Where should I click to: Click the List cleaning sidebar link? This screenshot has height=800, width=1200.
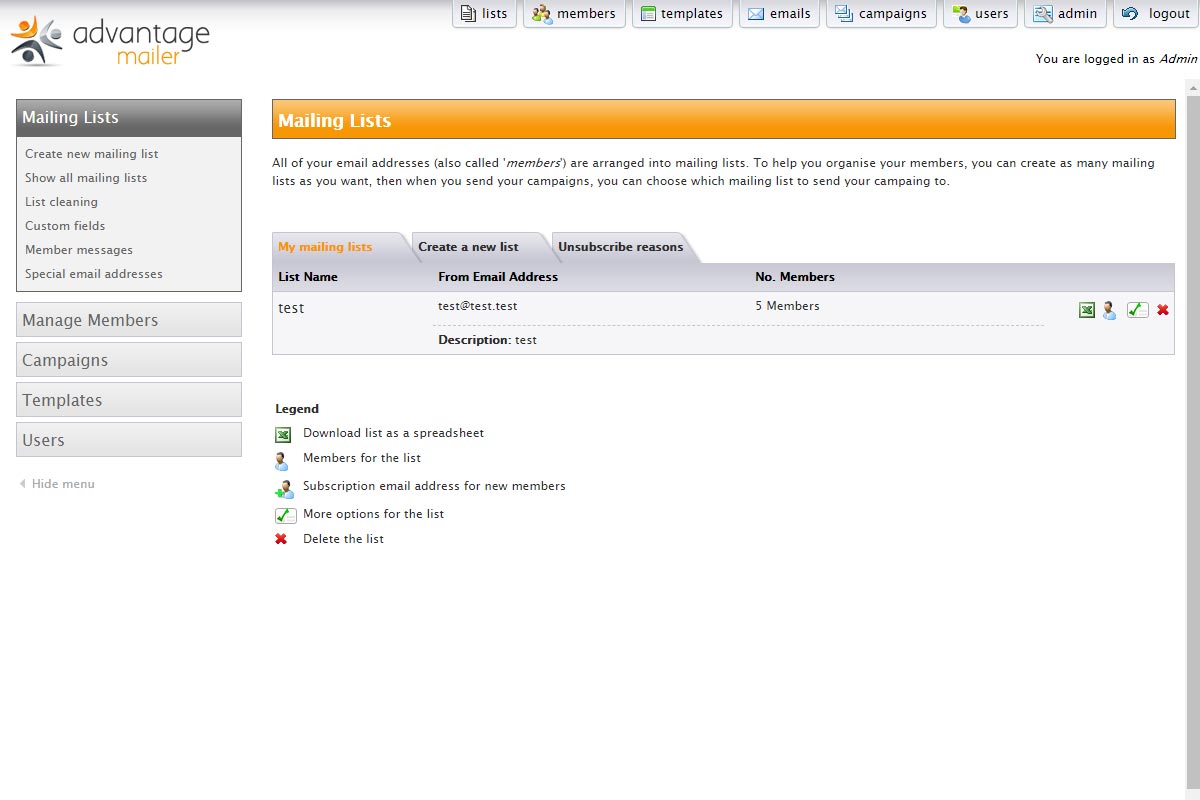coord(61,202)
